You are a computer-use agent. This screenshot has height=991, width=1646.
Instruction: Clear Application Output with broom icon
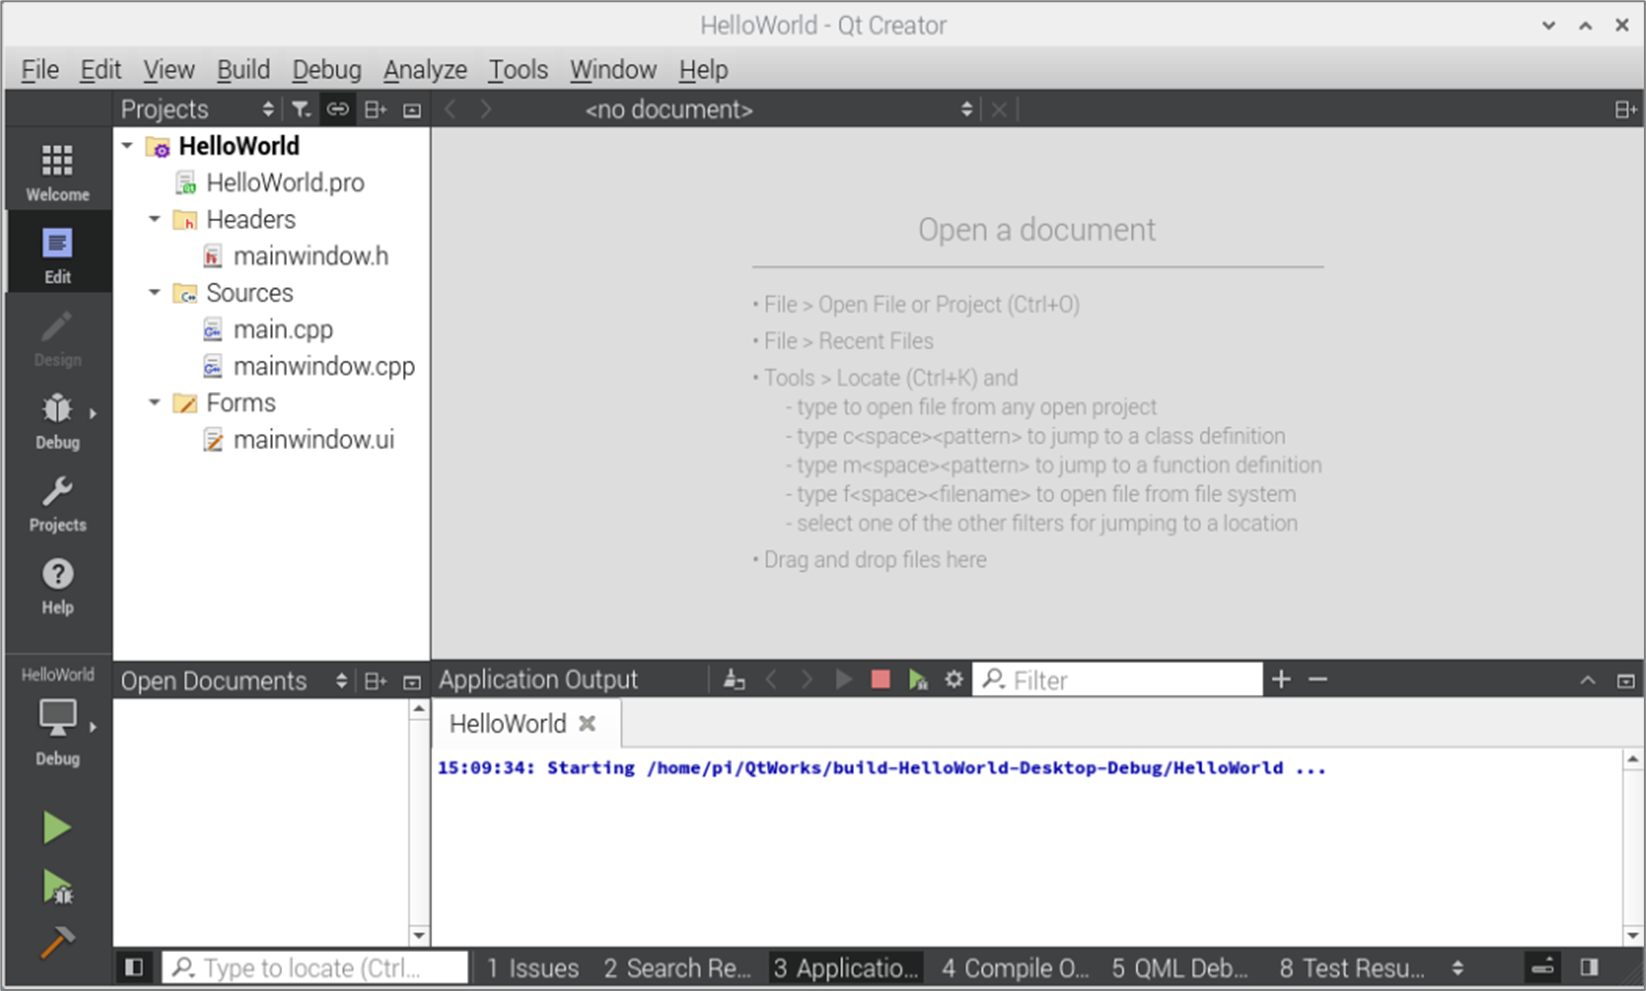(734, 680)
